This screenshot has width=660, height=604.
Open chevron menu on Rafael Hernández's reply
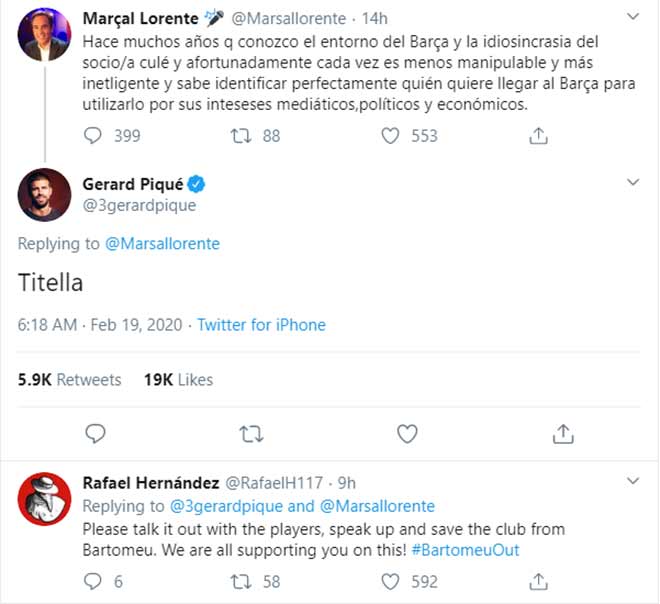click(632, 482)
